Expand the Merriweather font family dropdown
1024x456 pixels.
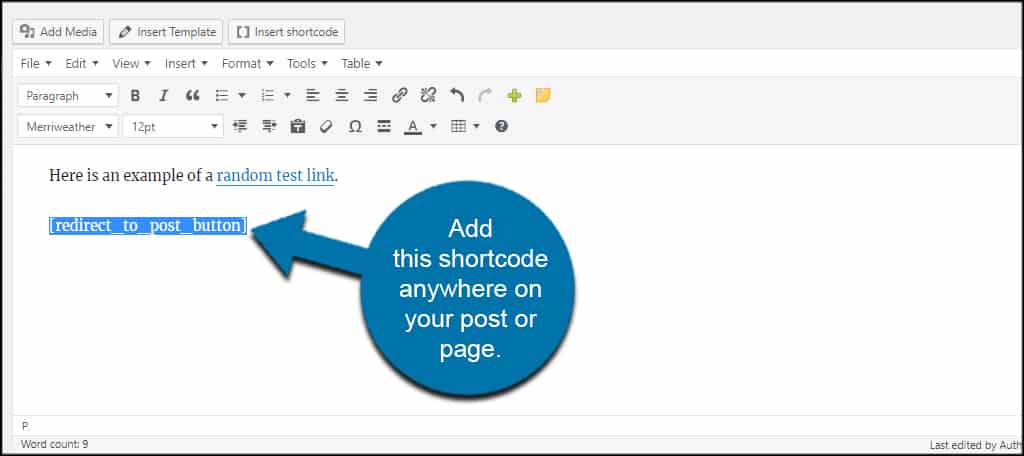68,127
